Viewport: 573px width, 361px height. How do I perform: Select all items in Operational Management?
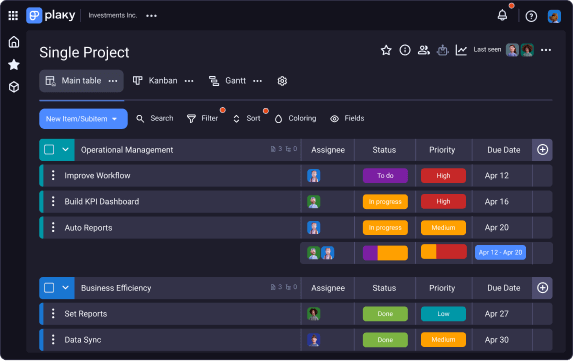click(49, 149)
